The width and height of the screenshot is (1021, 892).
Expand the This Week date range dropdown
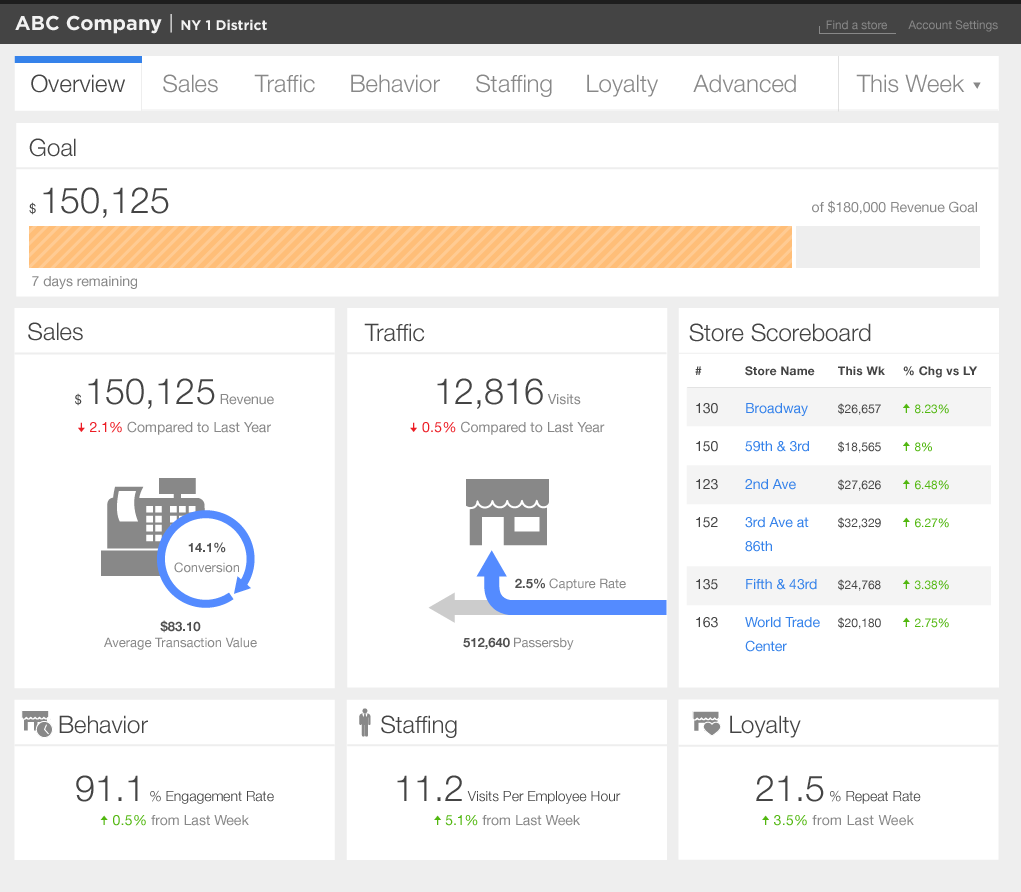coord(918,84)
